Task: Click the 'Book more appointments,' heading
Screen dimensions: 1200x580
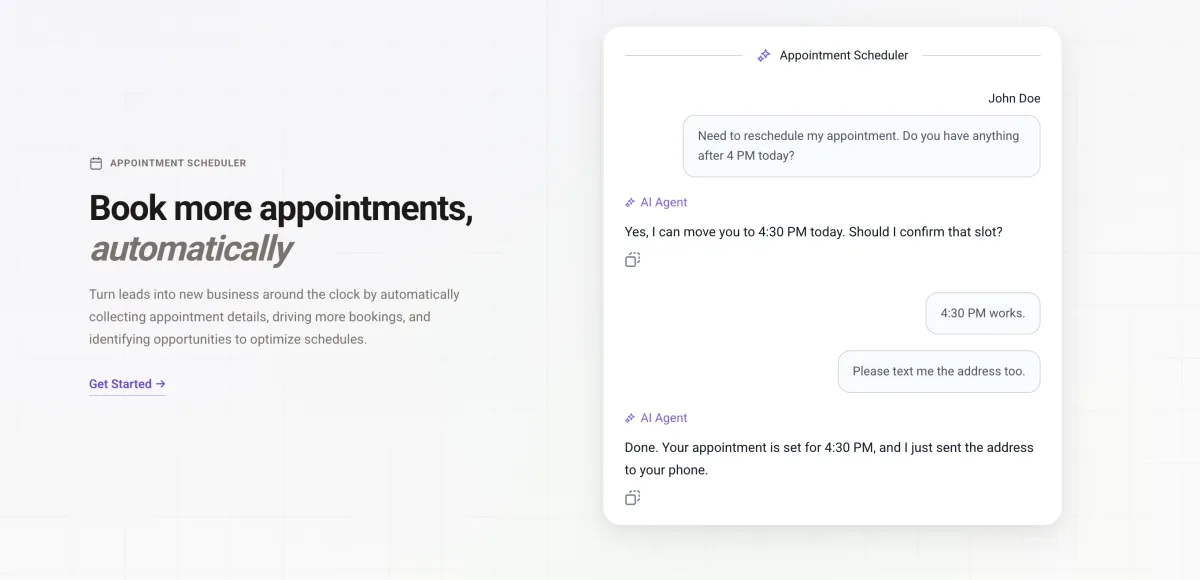Action: tap(280, 208)
